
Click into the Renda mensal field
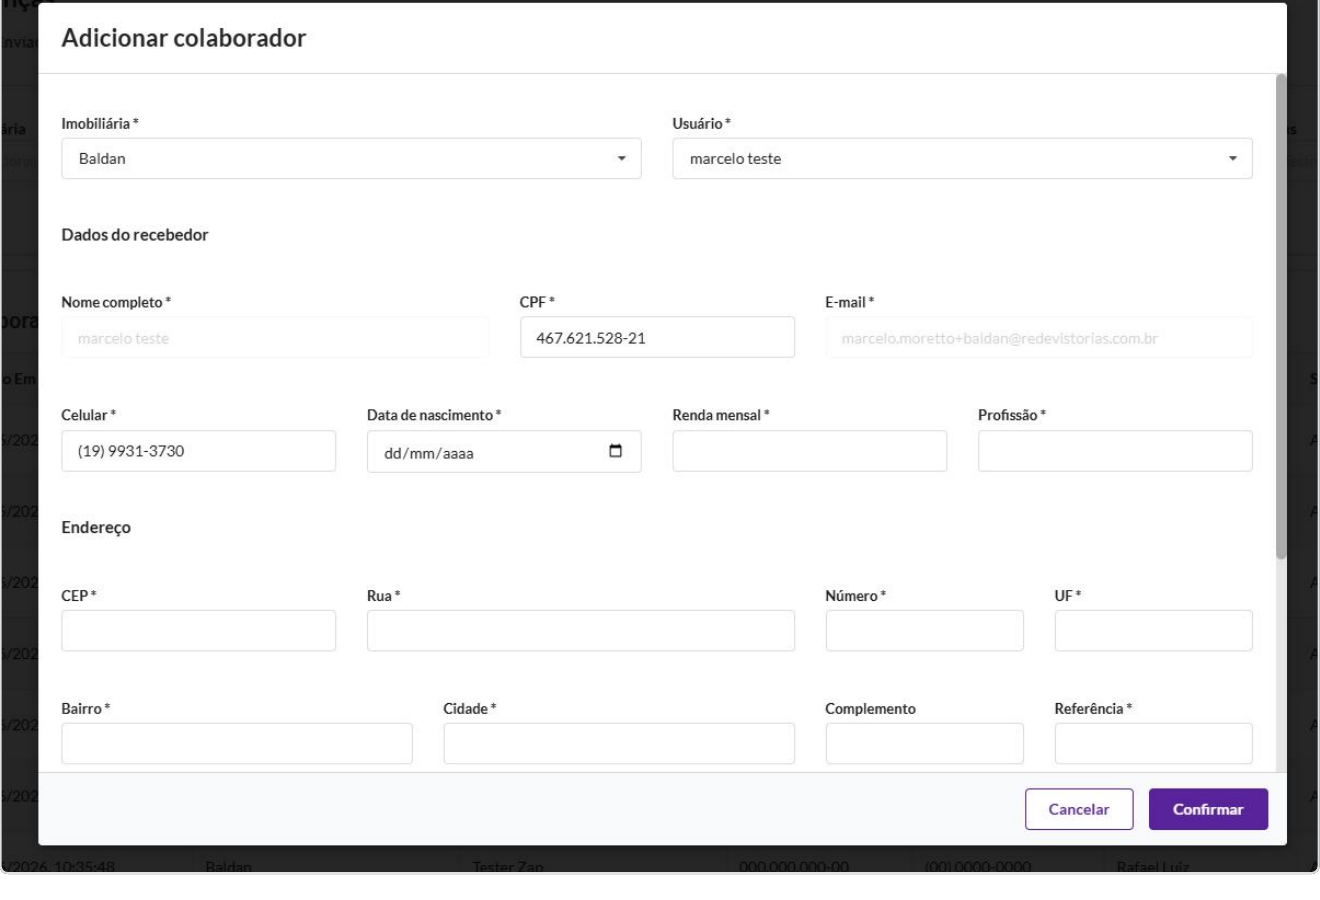click(809, 451)
